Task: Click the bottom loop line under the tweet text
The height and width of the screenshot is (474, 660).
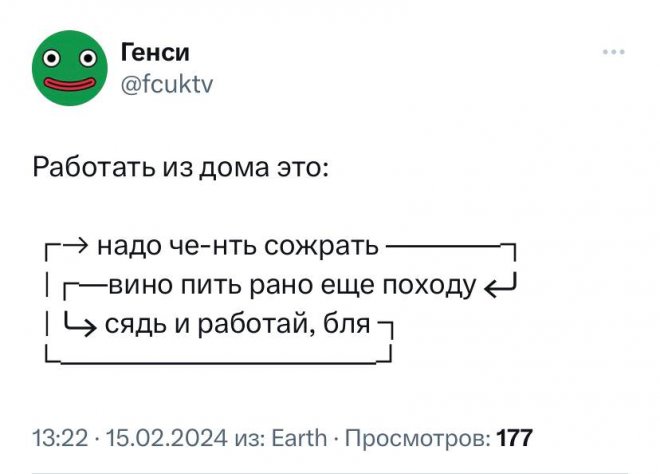Action: [219, 361]
